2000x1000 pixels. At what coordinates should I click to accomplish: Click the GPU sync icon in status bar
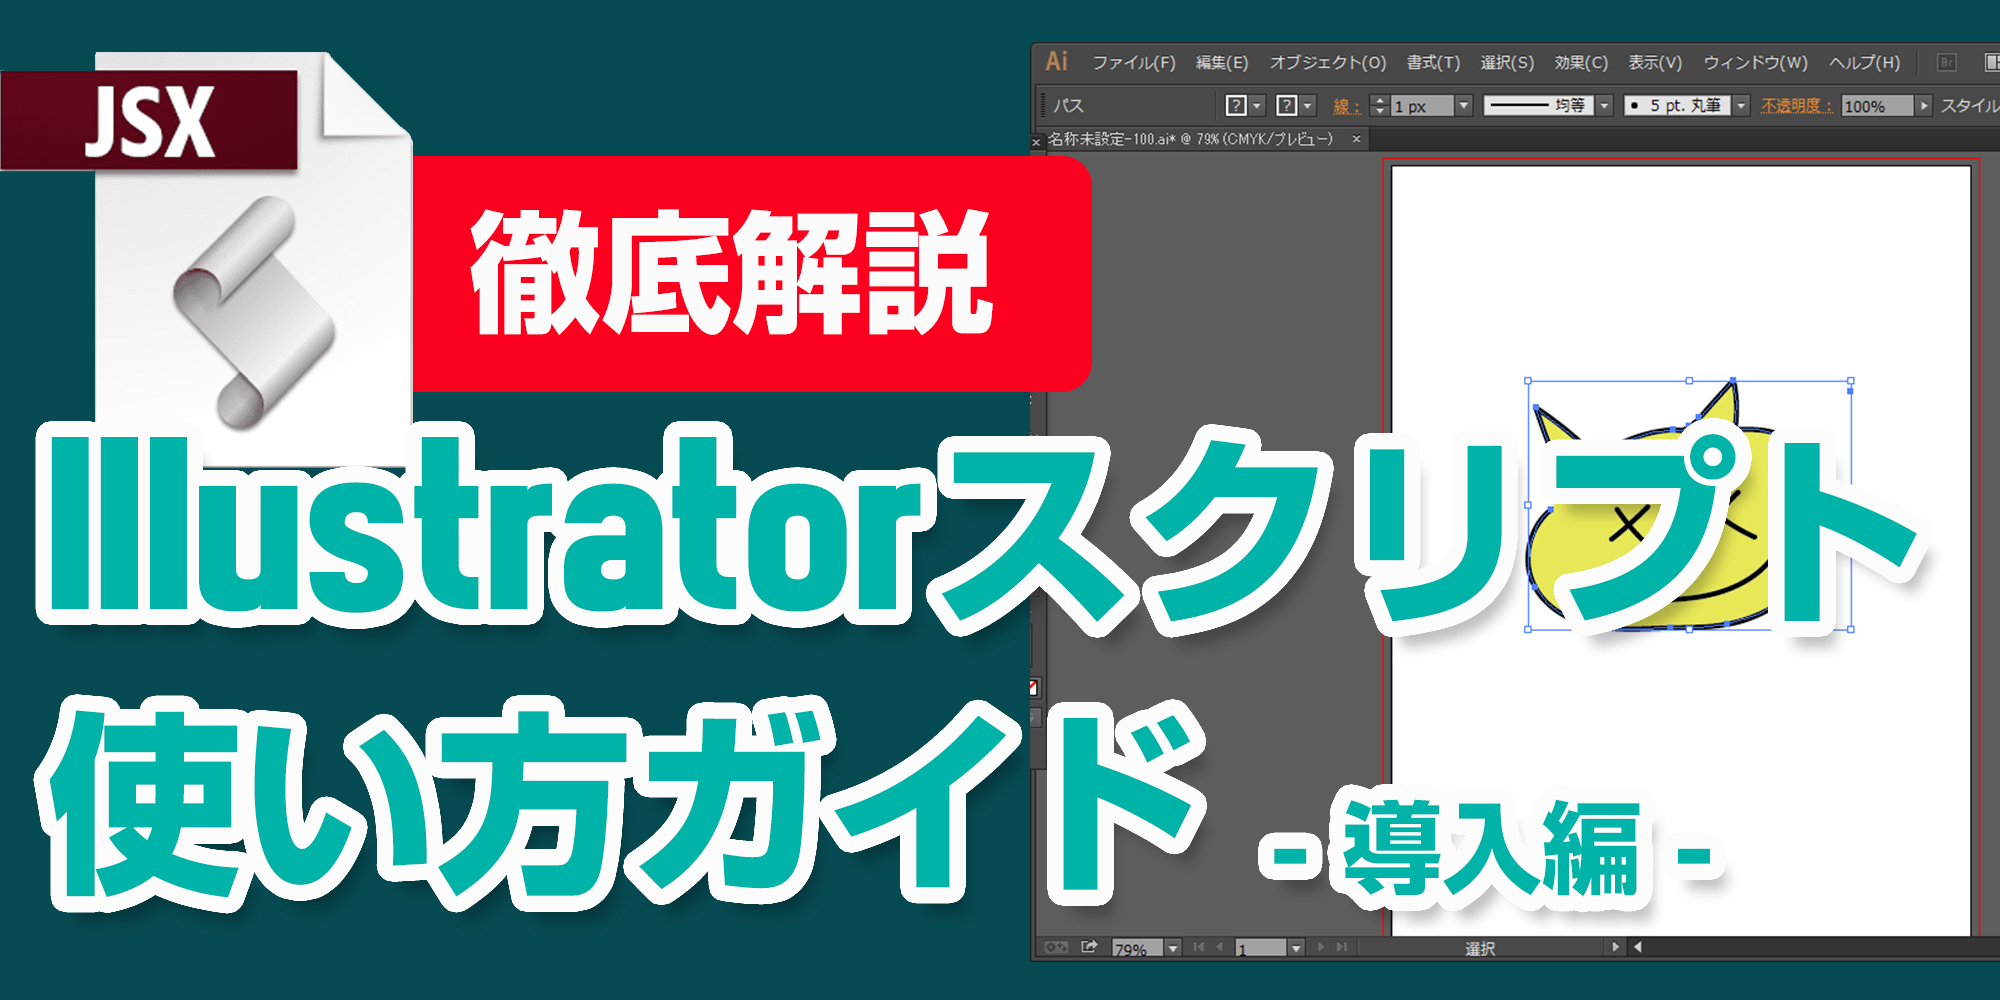1056,947
